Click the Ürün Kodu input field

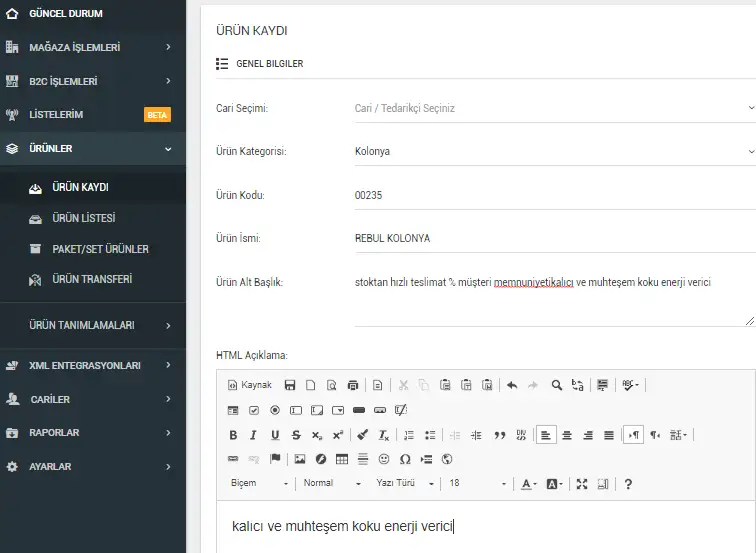tap(555, 195)
